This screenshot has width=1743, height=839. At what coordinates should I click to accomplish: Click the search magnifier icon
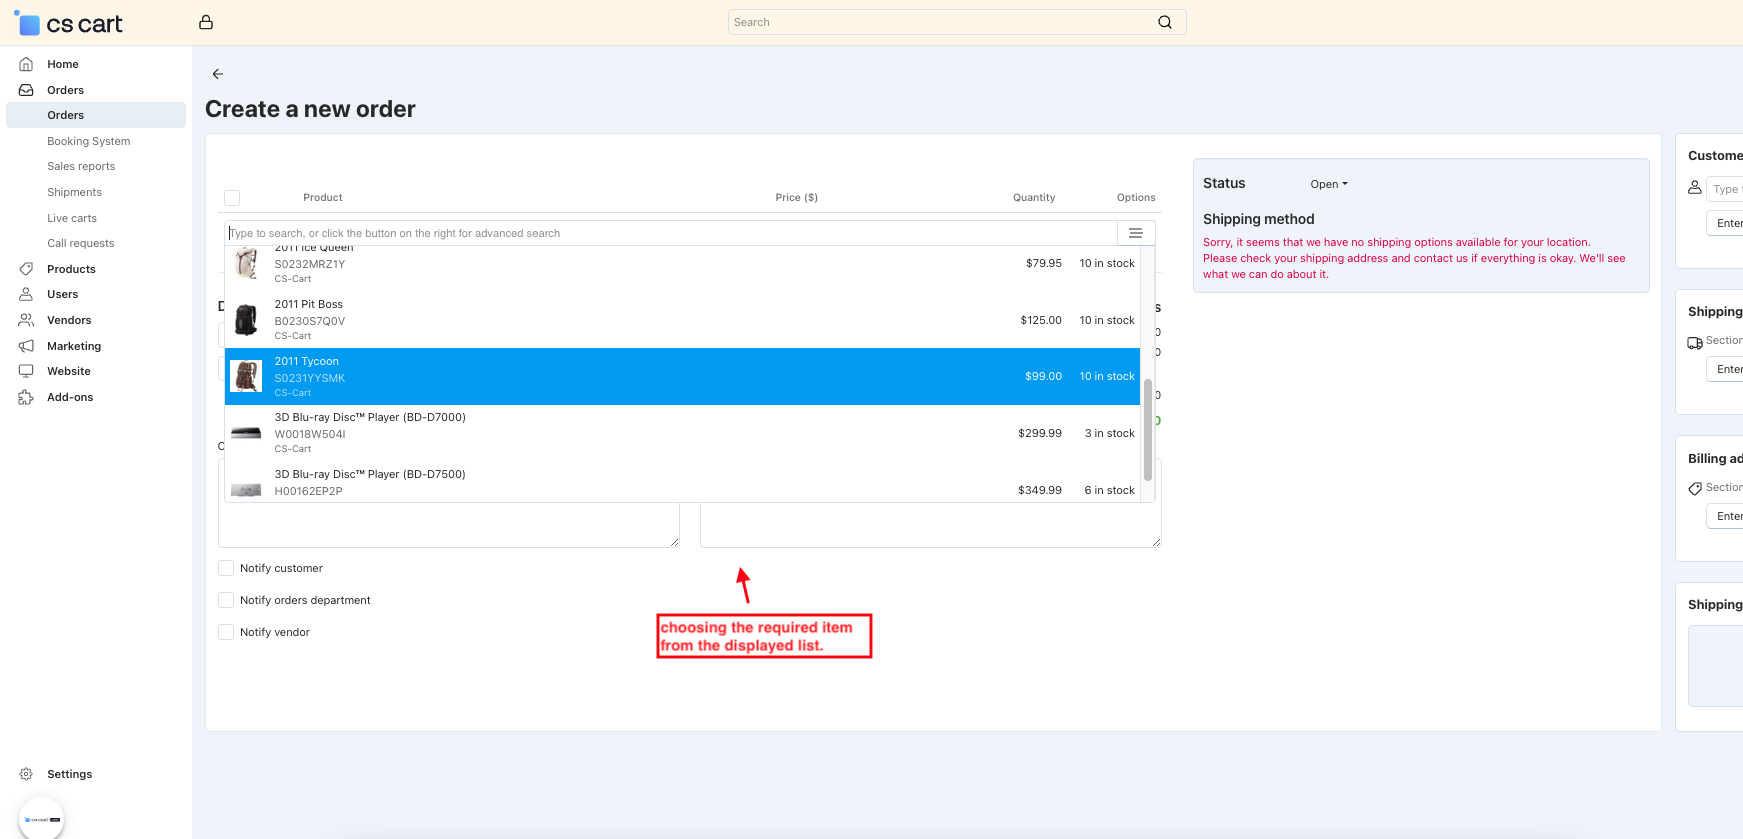pyautogui.click(x=1164, y=22)
